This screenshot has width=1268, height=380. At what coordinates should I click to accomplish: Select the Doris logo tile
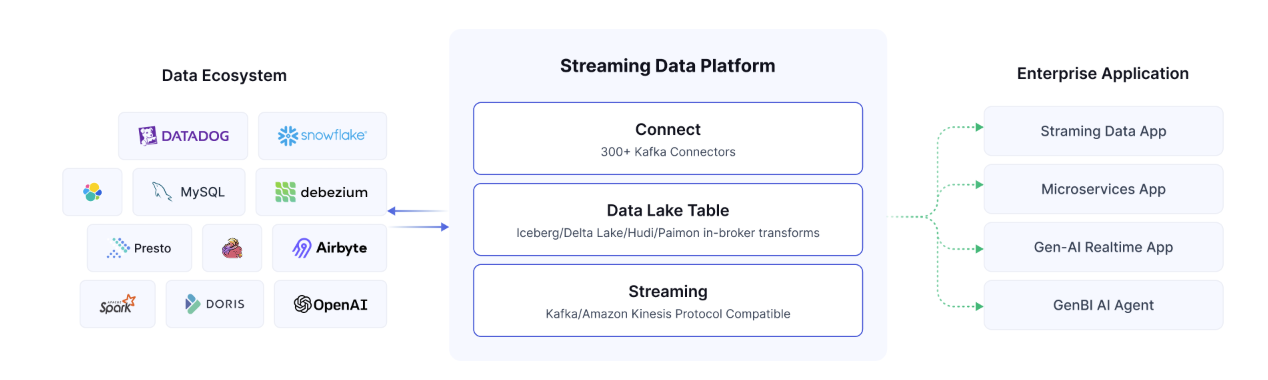click(214, 304)
